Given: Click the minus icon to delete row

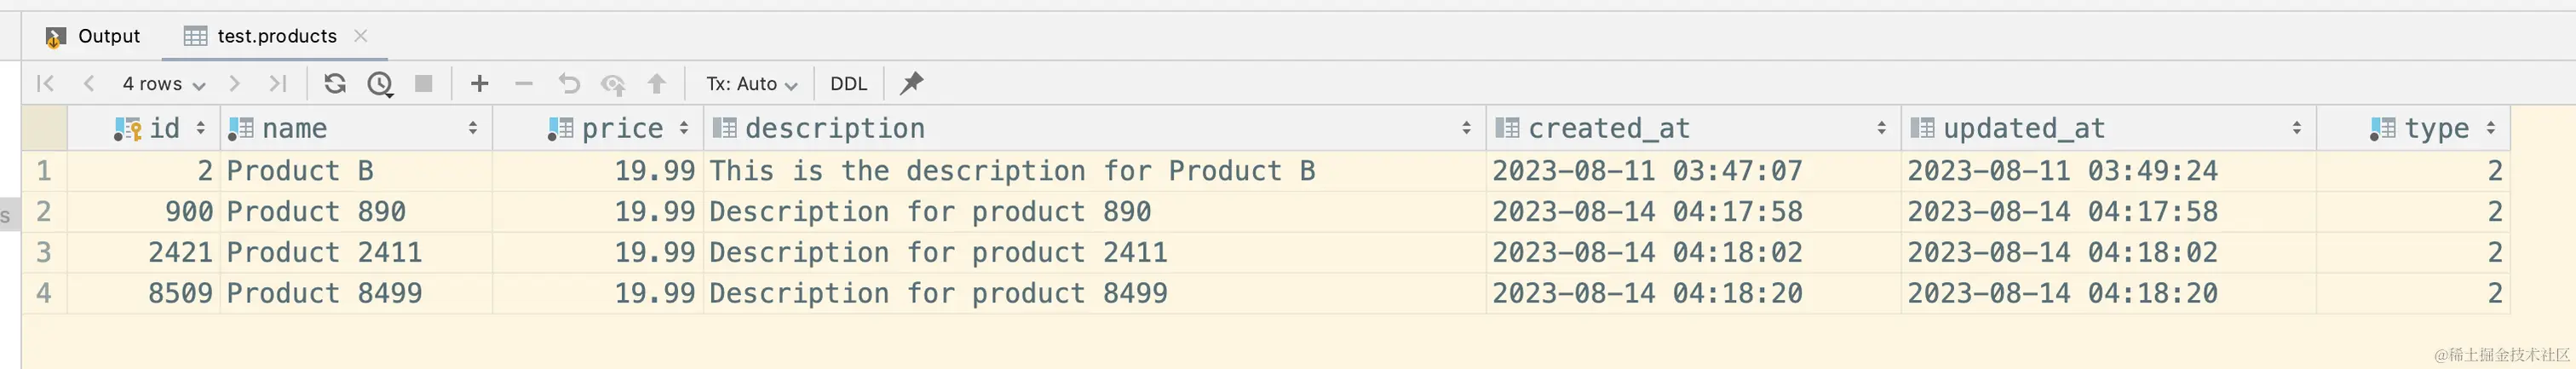Looking at the screenshot, I should coord(524,84).
